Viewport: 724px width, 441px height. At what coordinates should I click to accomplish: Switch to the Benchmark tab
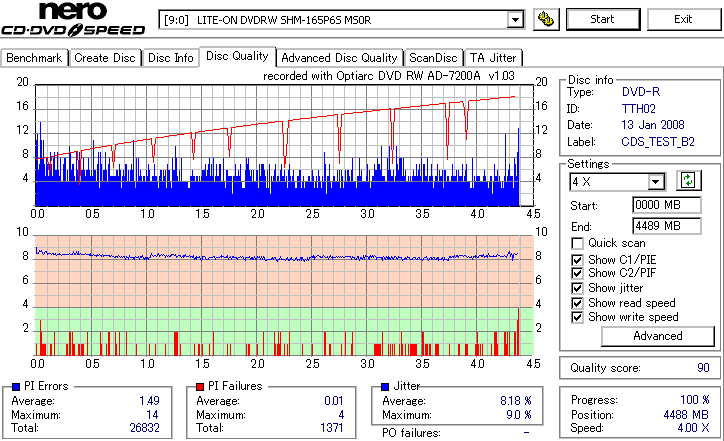click(x=34, y=58)
